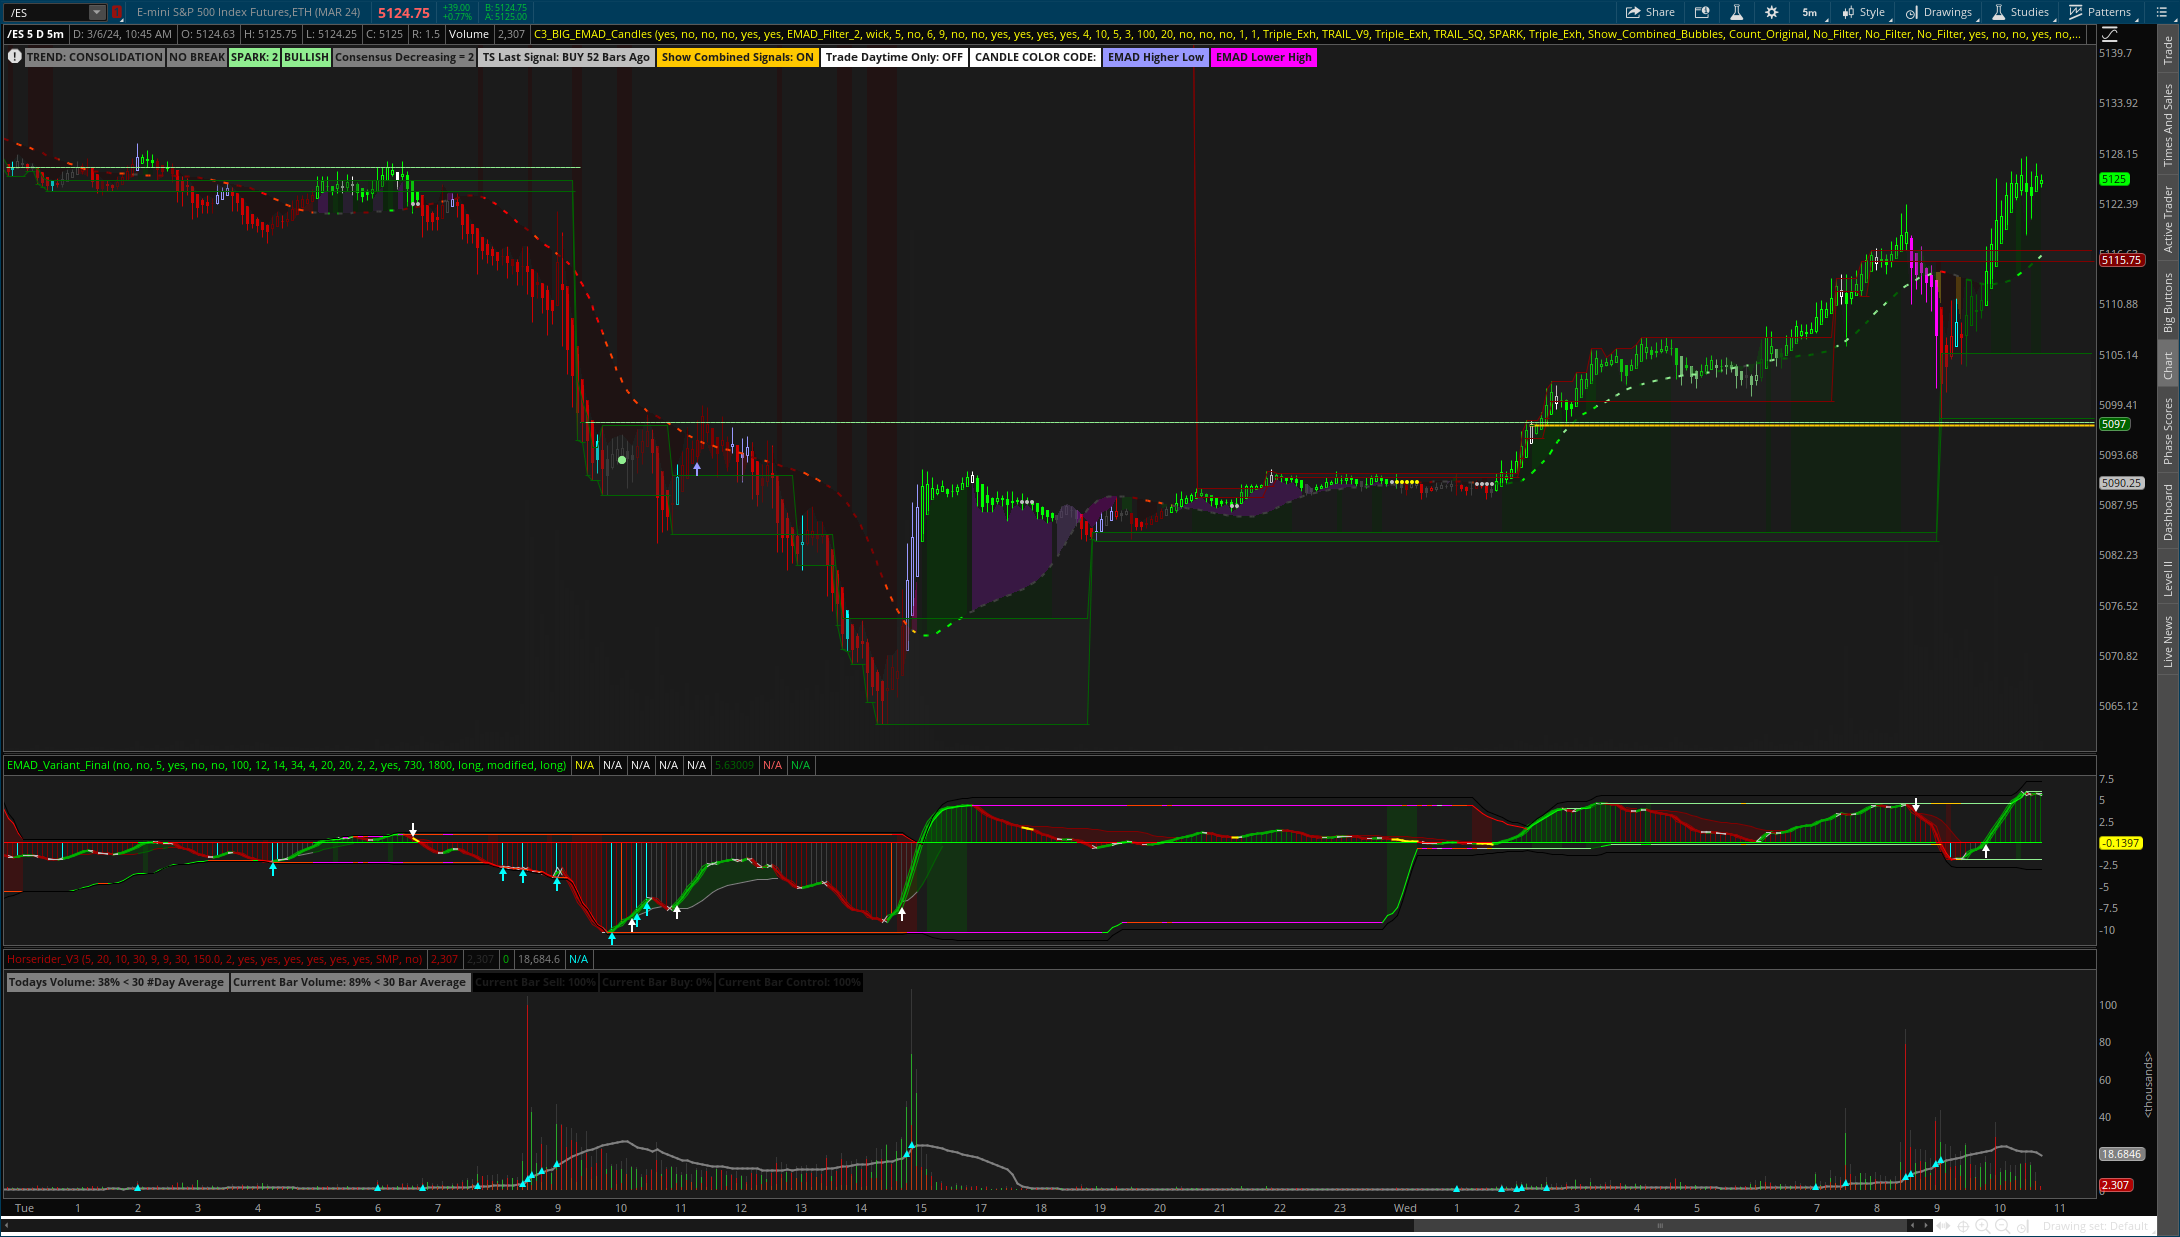Click the /ES 5 D 5m chart label
Image resolution: width=2180 pixels, height=1237 pixels.
36,34
